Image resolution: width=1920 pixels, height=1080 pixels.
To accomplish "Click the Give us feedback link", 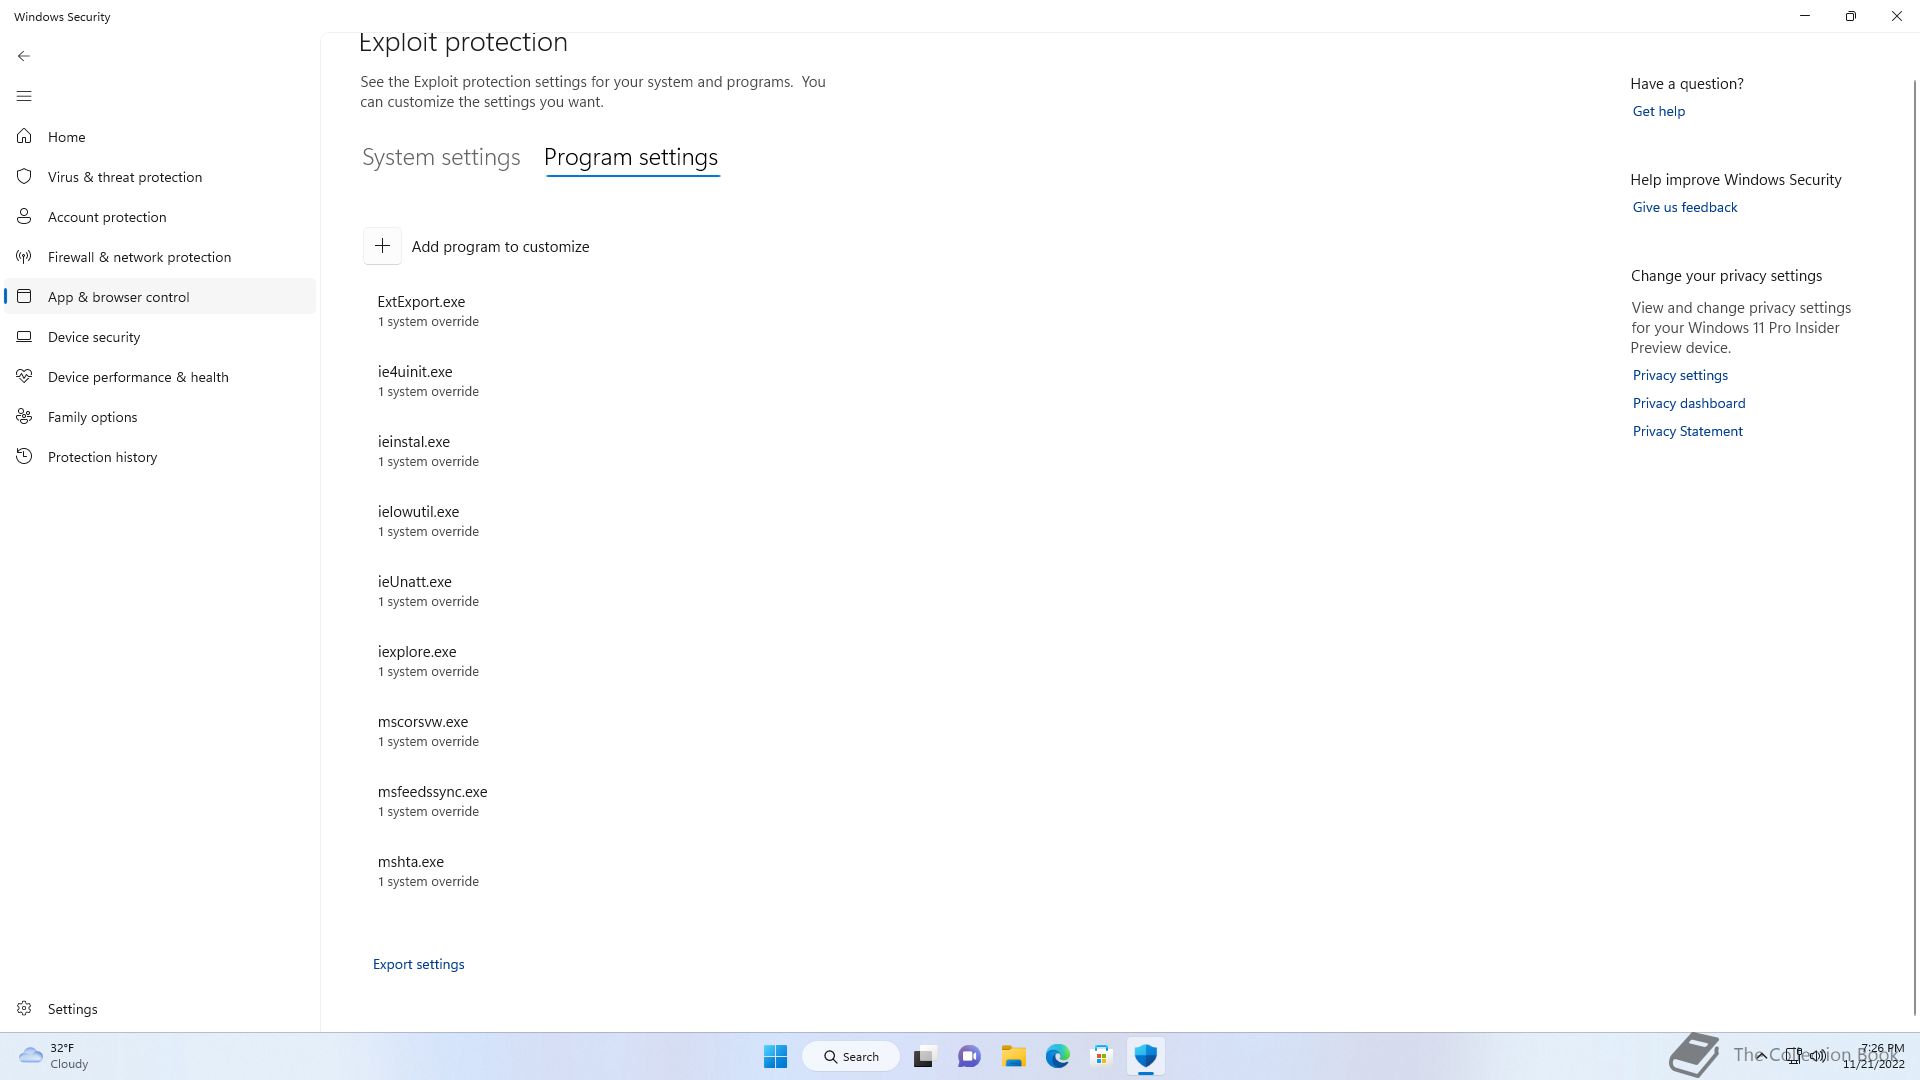I will (x=1684, y=207).
